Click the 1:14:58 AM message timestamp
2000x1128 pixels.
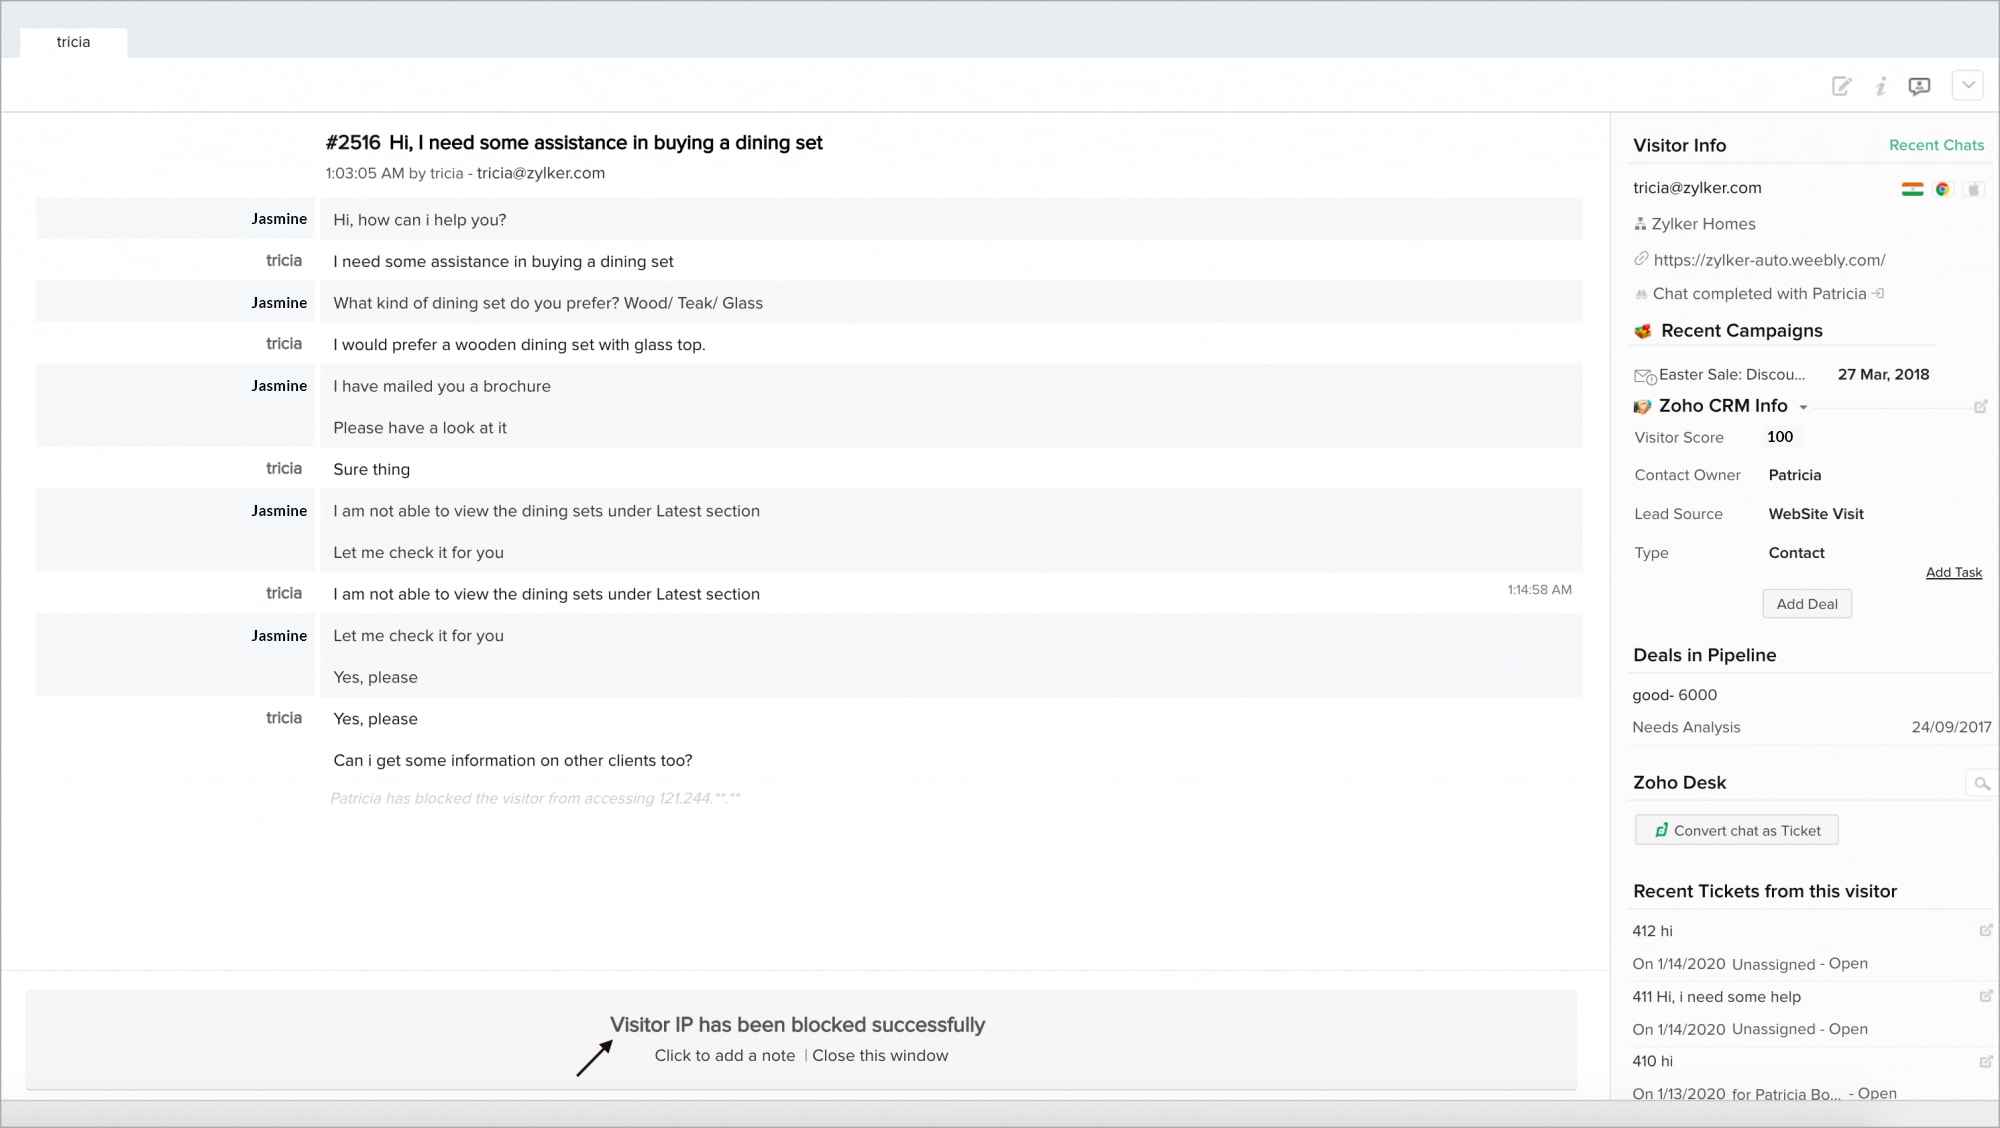[1539, 590]
